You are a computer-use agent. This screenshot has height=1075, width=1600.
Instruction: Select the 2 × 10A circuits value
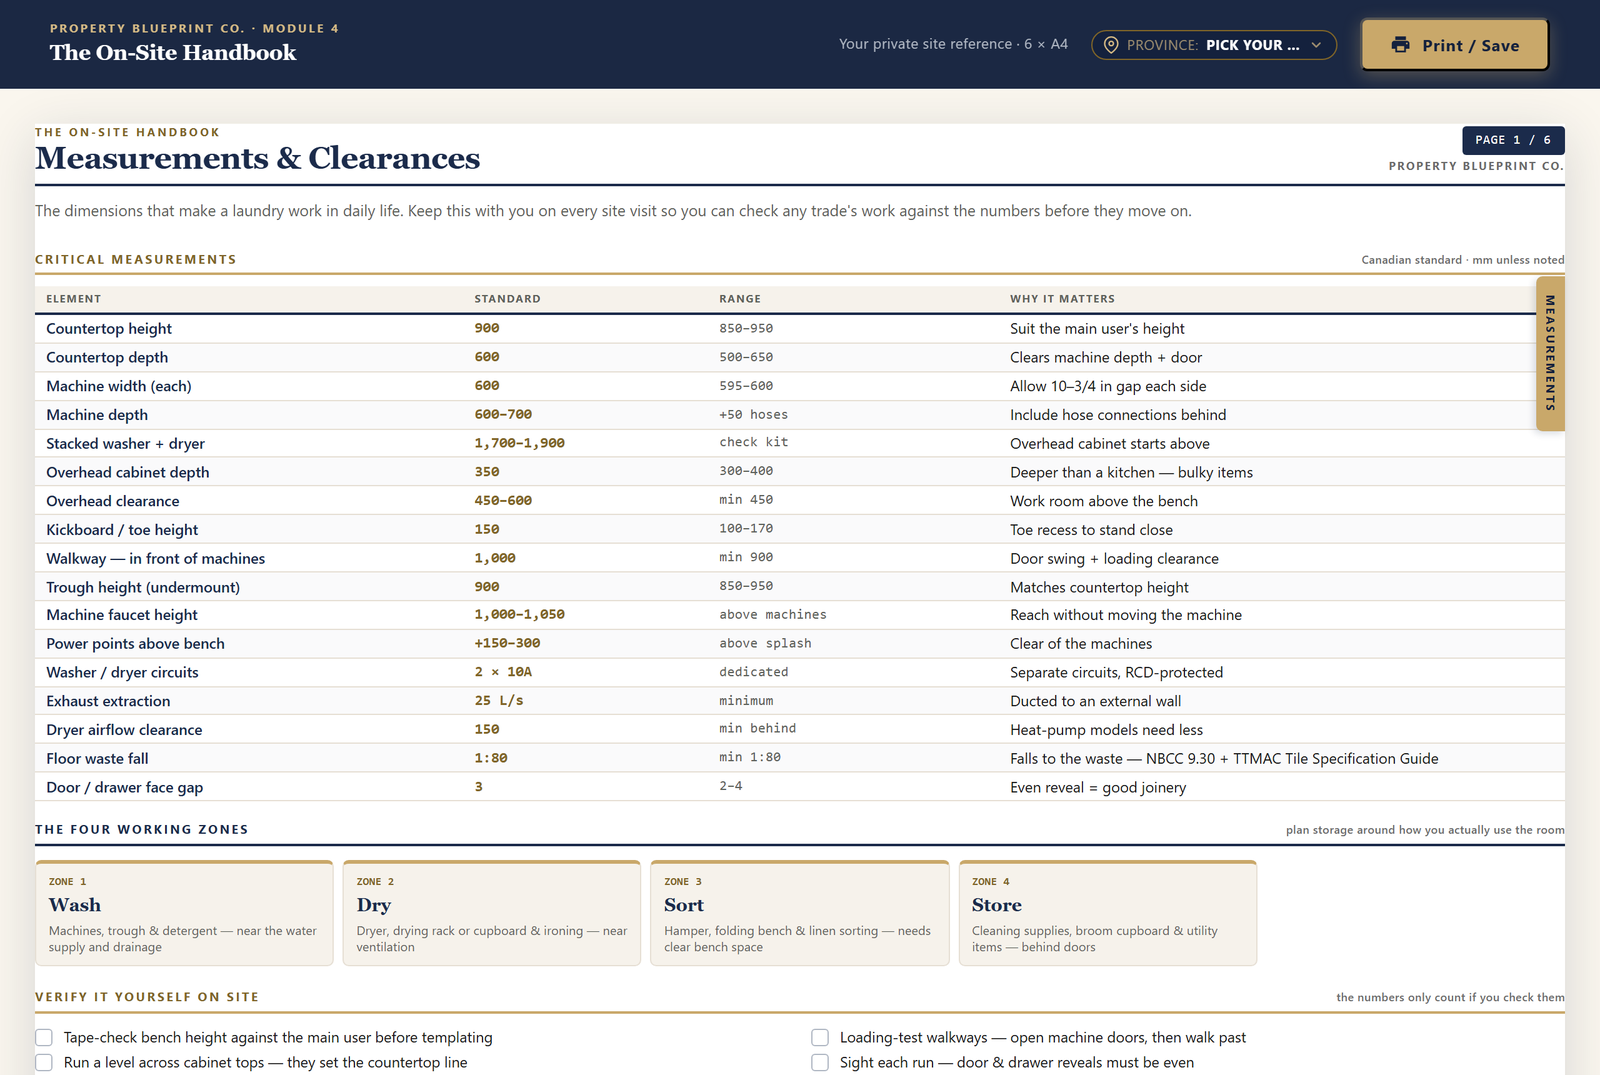[x=503, y=673]
